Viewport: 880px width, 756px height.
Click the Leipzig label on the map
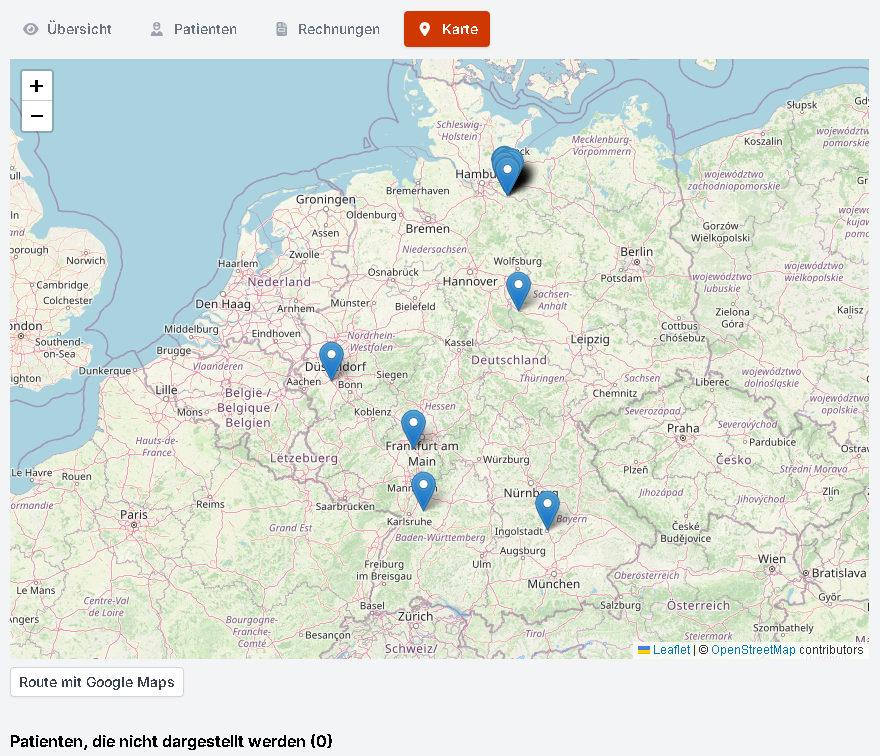point(590,339)
